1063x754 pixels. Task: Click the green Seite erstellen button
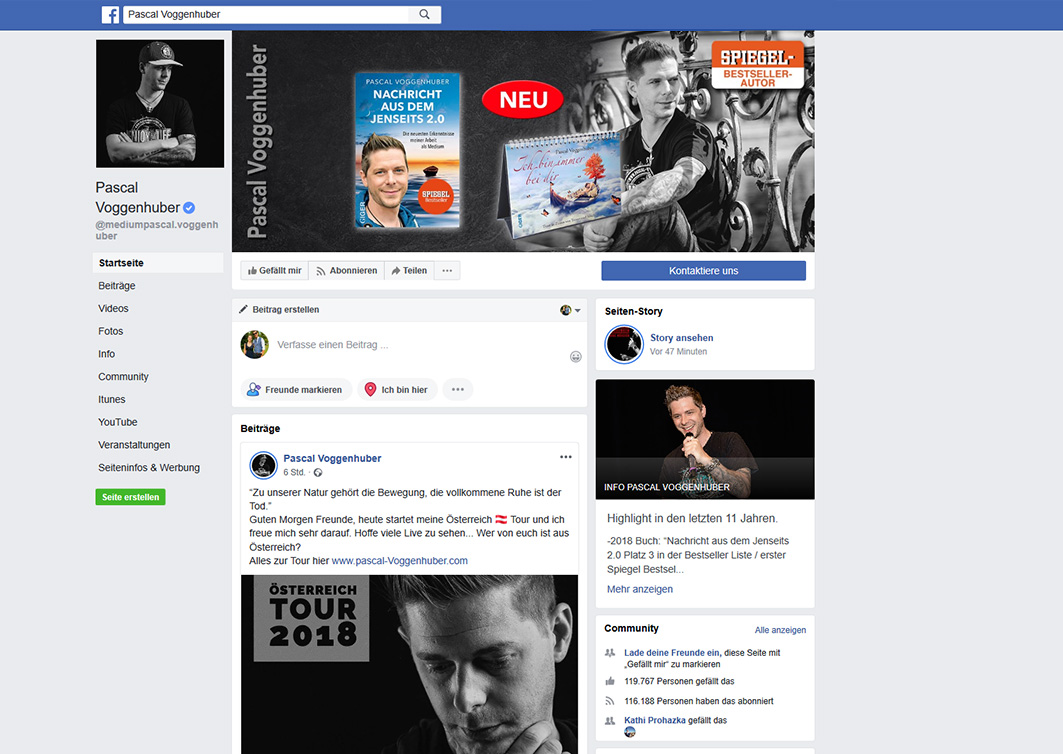[x=130, y=497]
